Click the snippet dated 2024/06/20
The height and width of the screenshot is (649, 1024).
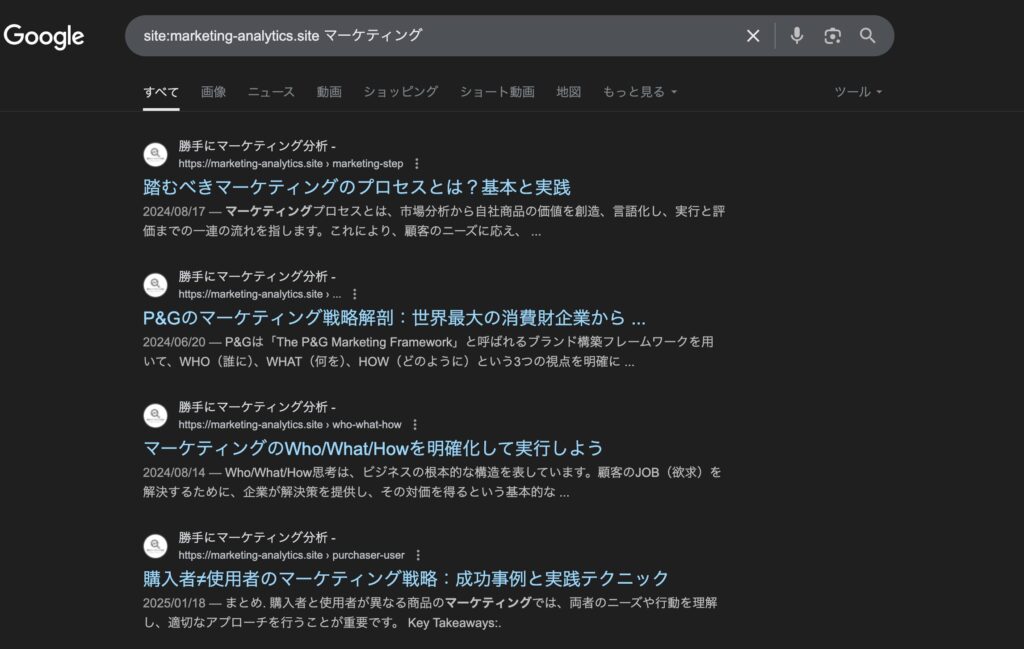tap(428, 352)
